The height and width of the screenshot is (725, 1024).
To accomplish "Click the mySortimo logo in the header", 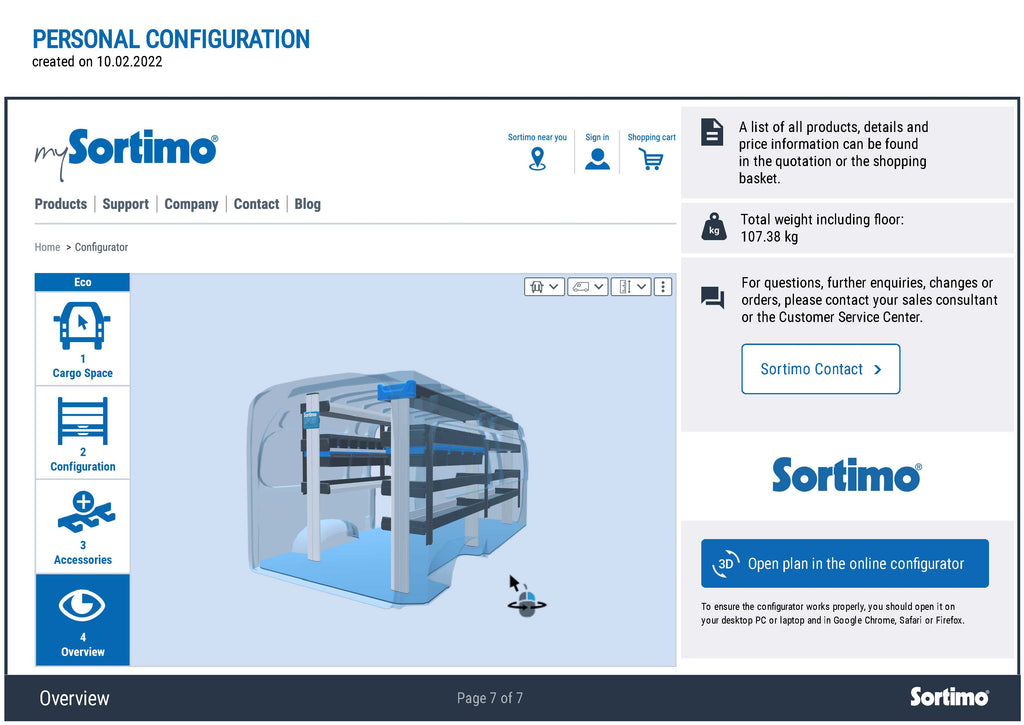I will [126, 154].
